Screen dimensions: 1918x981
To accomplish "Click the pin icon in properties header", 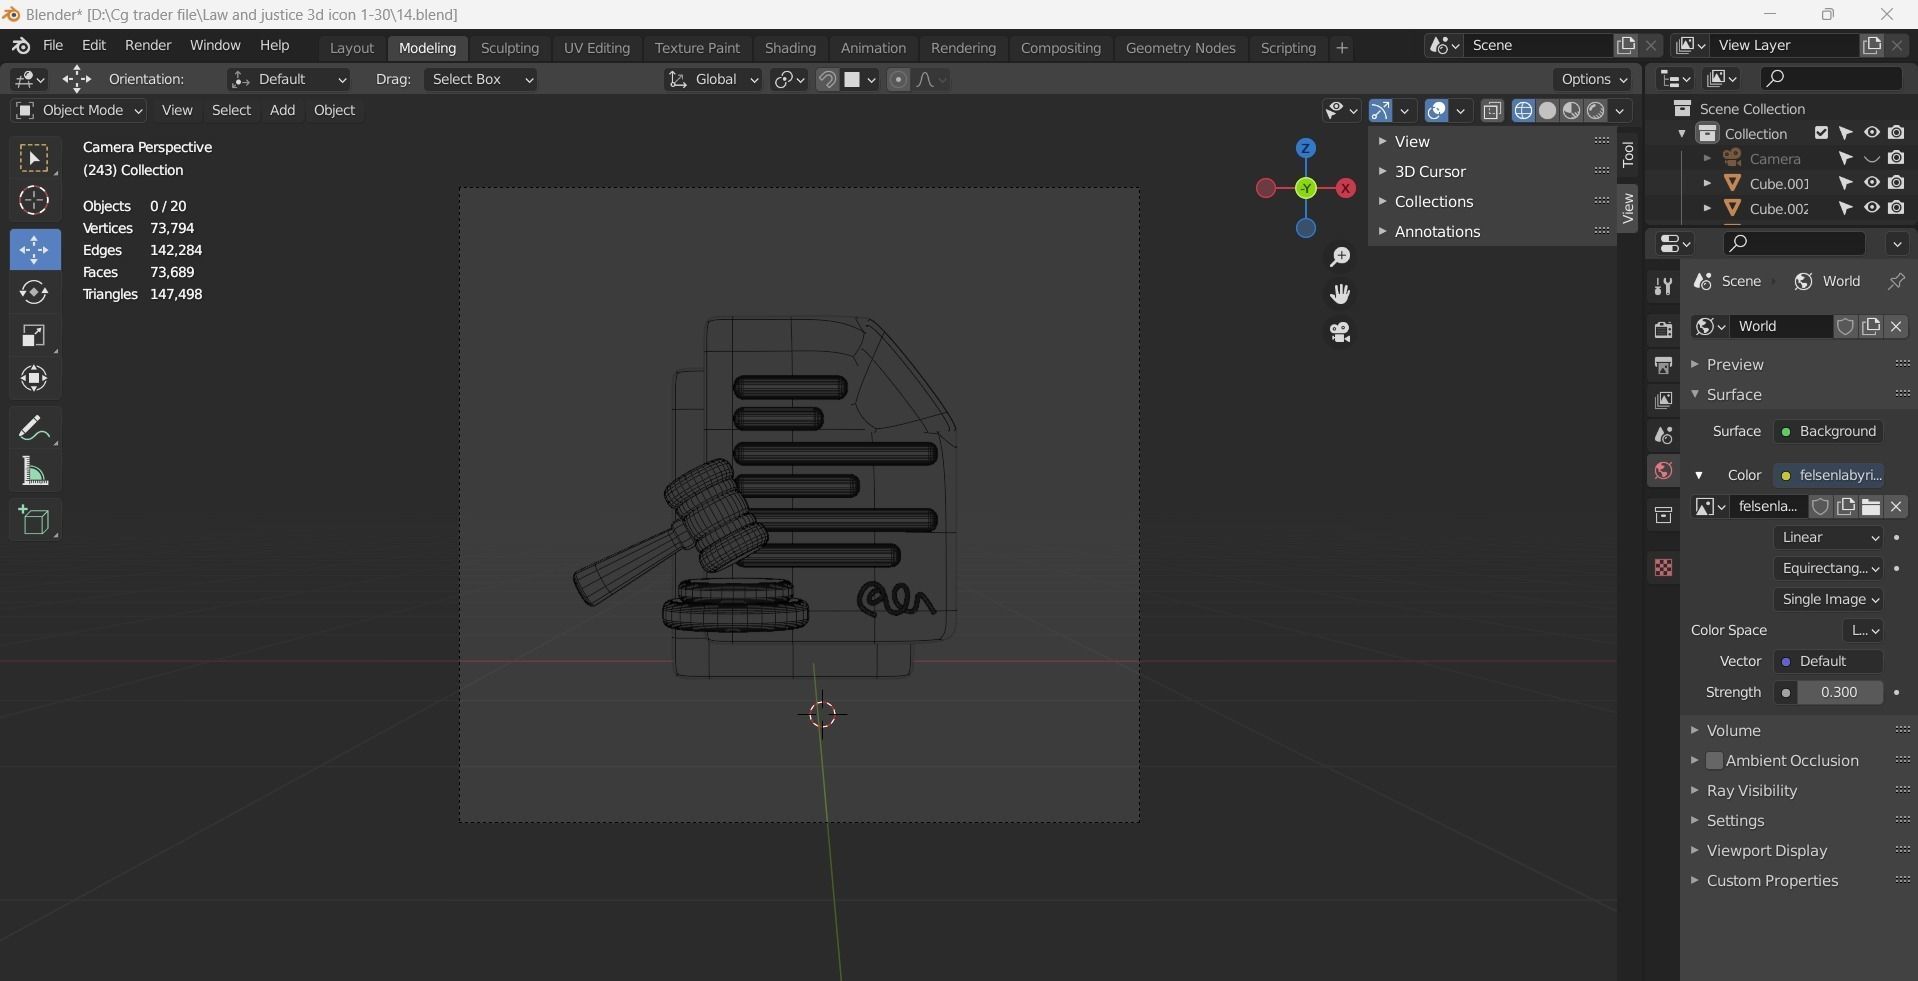I will click(x=1896, y=282).
